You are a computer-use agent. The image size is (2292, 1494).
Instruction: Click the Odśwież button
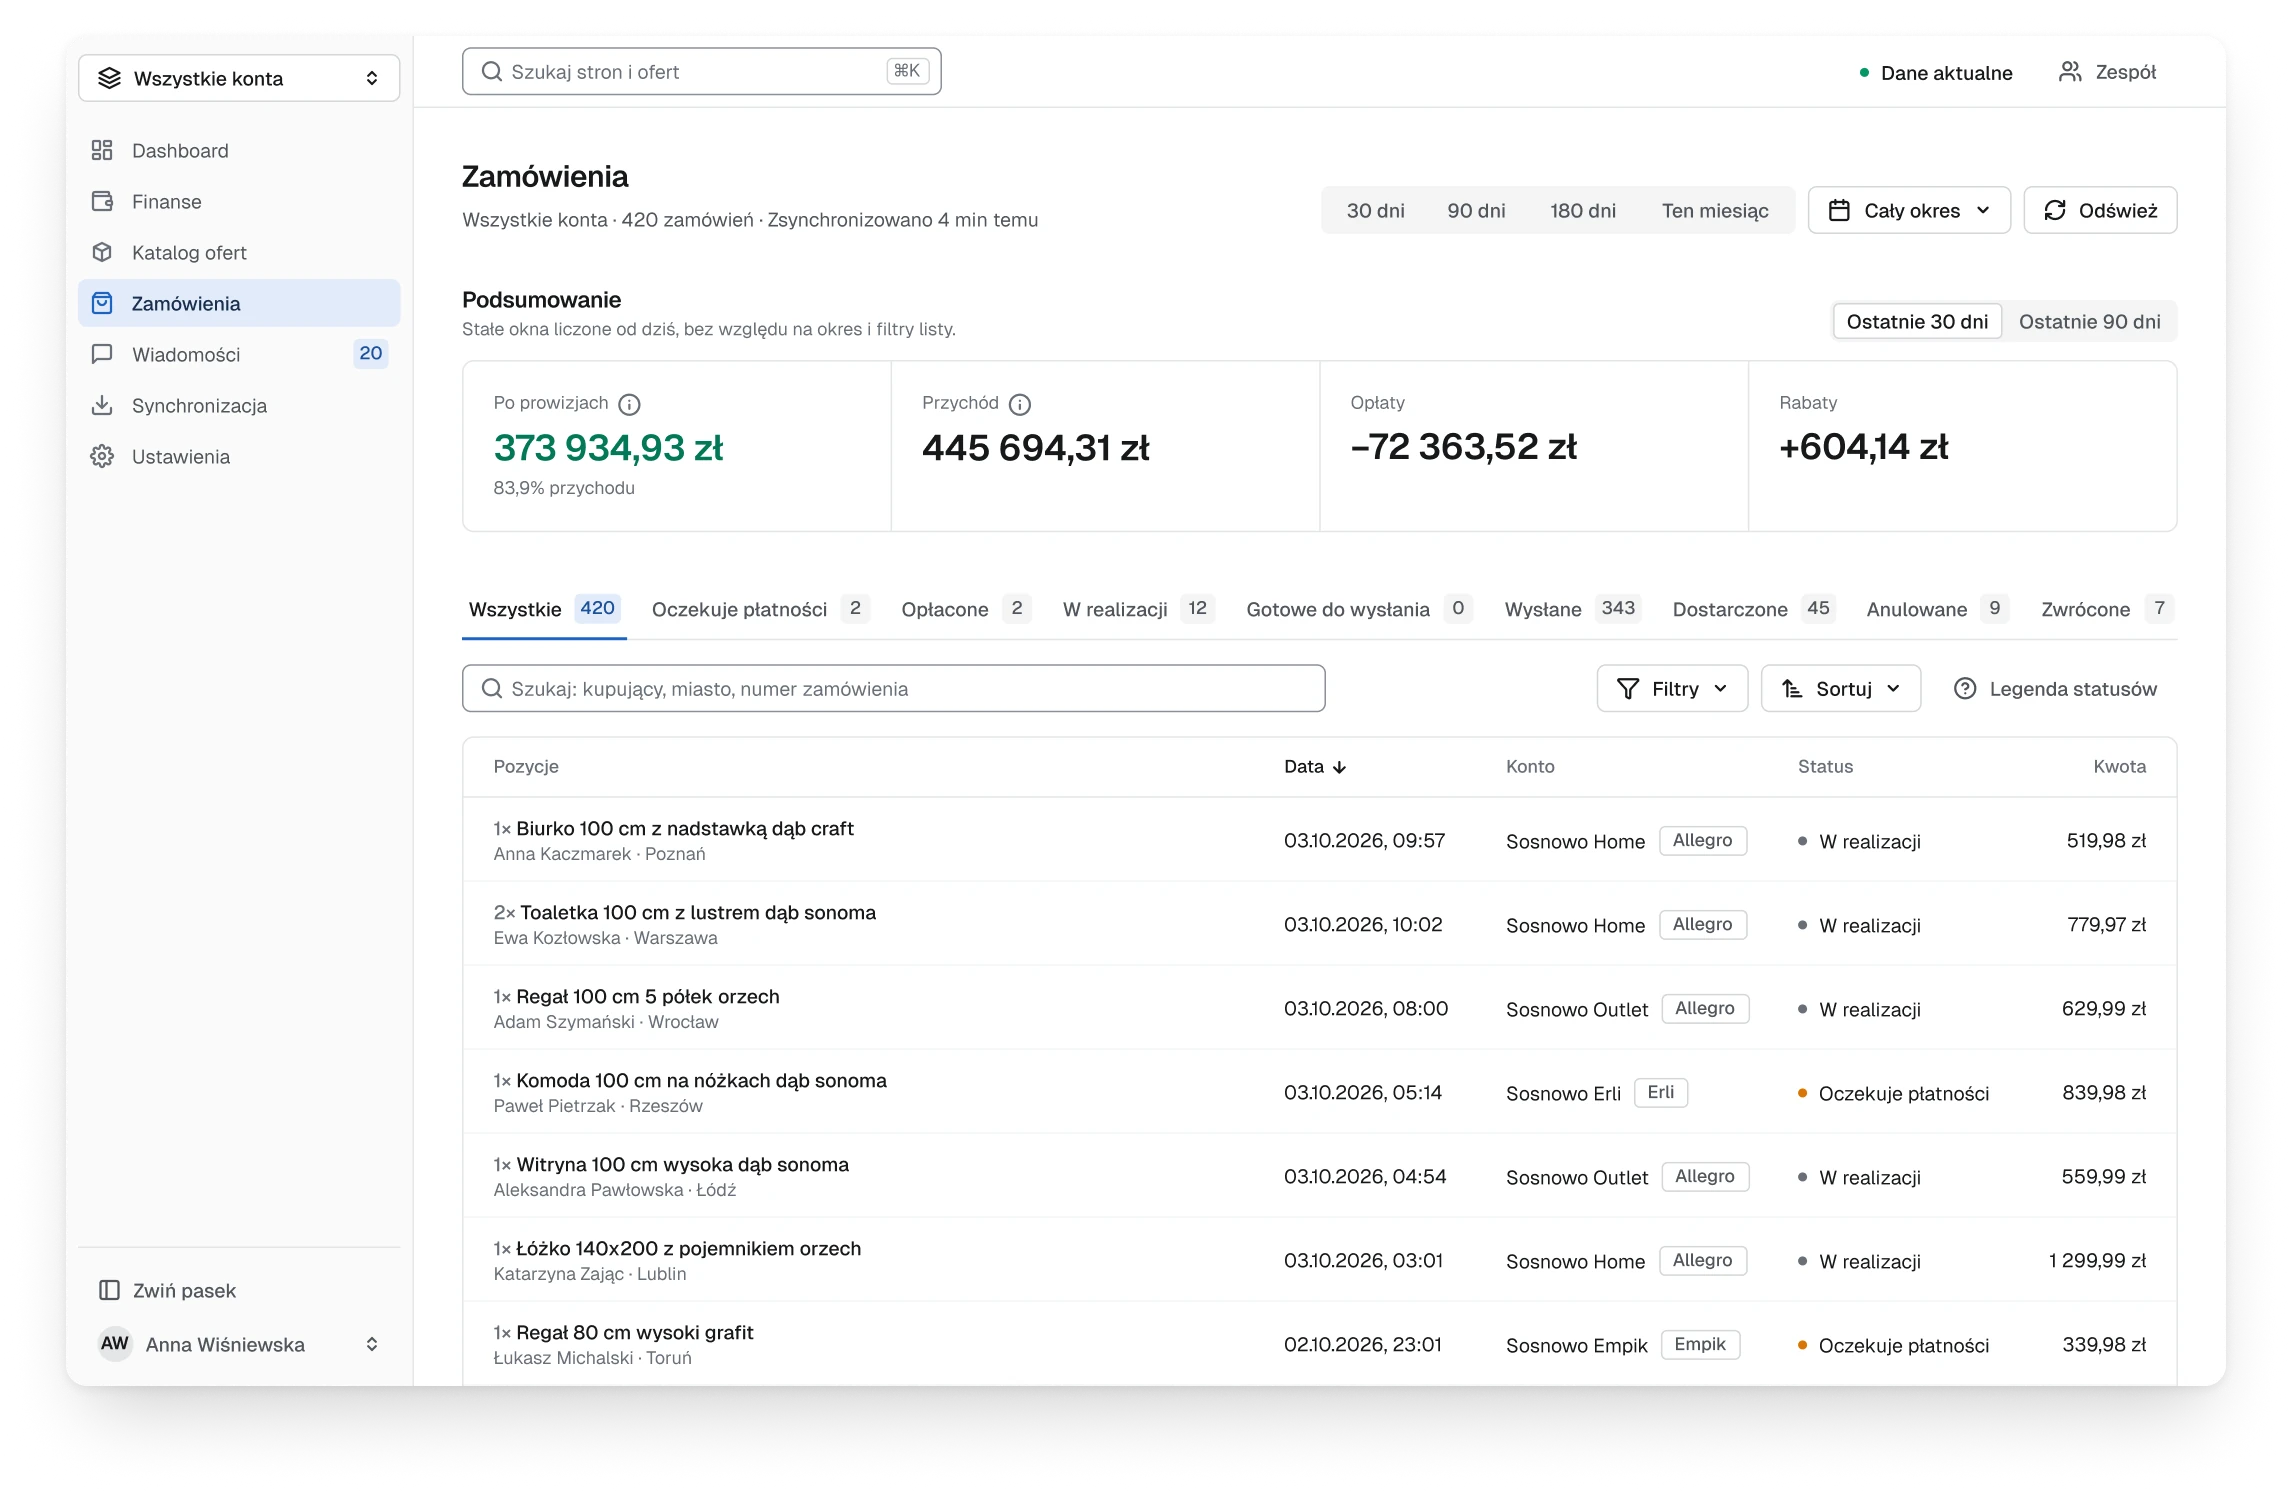pos(2100,210)
